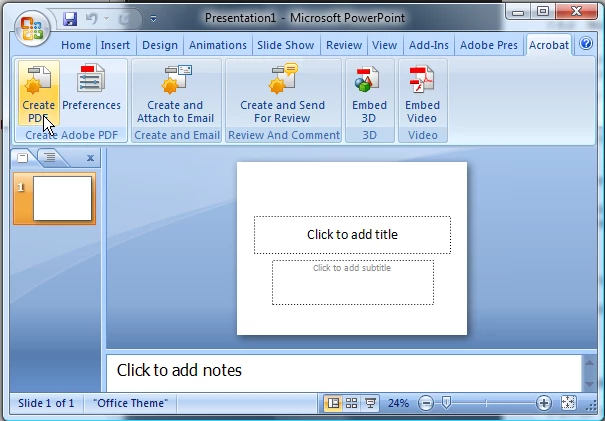Screen dimensions: 605x421
Task: Switch to the Slides thumbnail pane tab
Action: 23,157
